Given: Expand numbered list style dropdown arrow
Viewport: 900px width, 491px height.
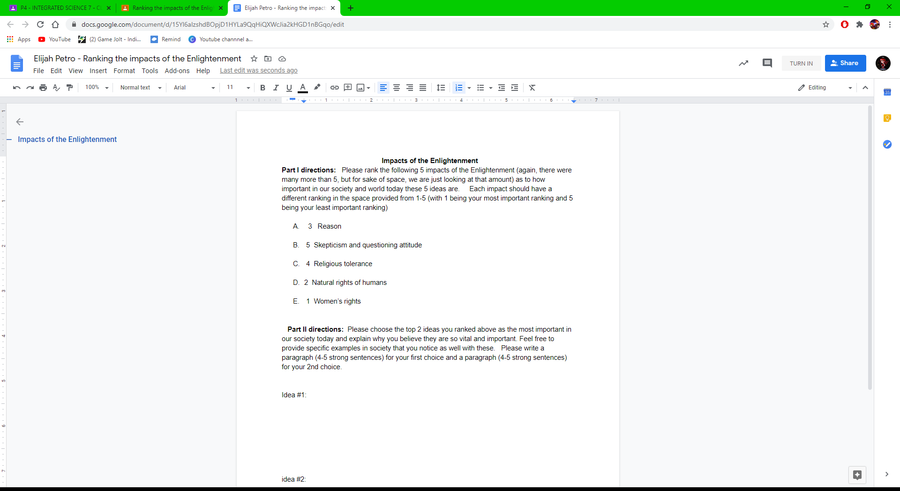Looking at the screenshot, I should click(x=469, y=88).
